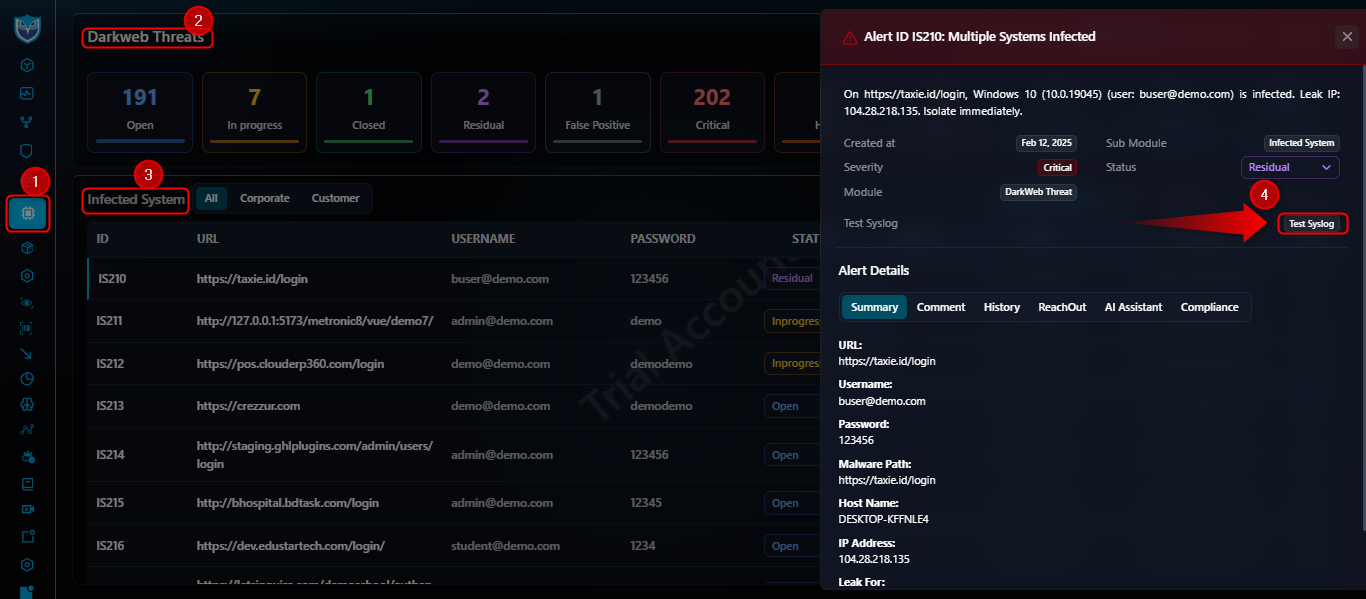Click the Test Syslog button
Screen dimensions: 1366x599
coord(1311,224)
